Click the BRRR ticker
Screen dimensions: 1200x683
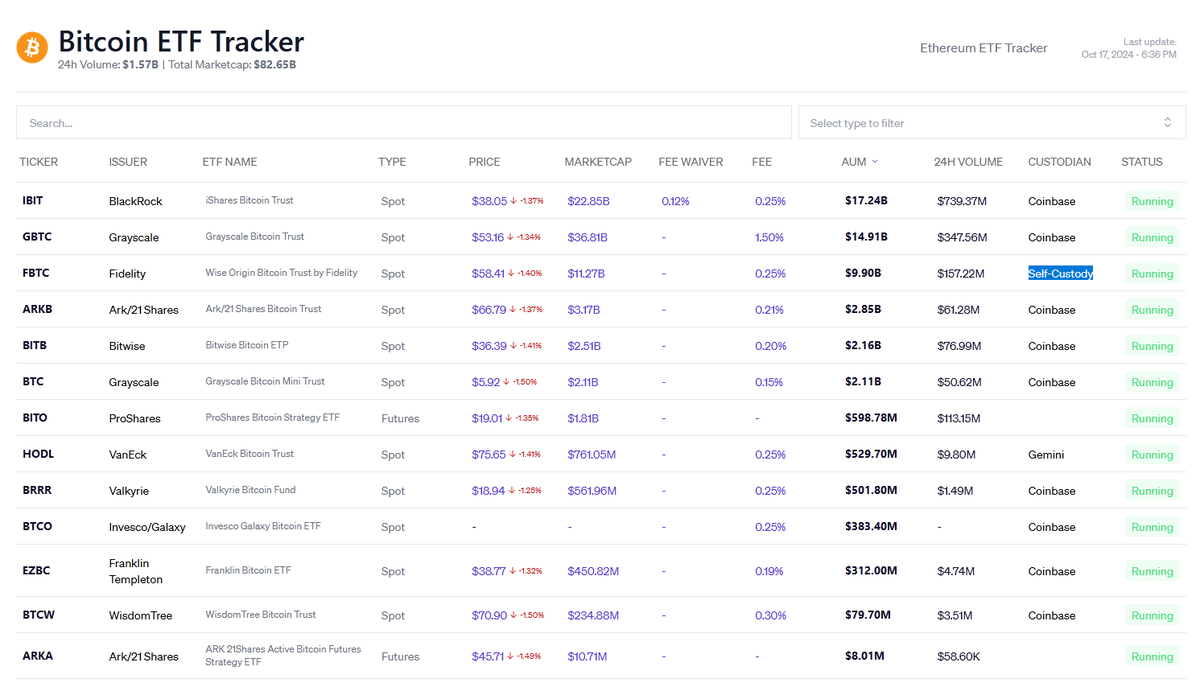click(37, 491)
